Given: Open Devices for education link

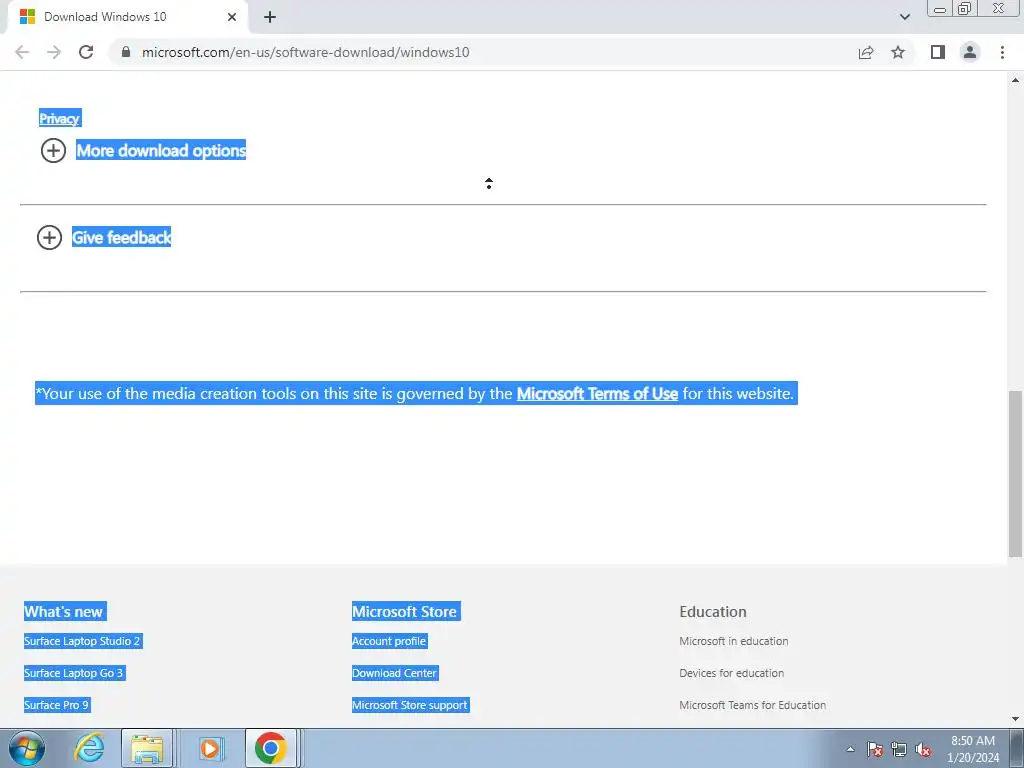Looking at the screenshot, I should [x=731, y=673].
